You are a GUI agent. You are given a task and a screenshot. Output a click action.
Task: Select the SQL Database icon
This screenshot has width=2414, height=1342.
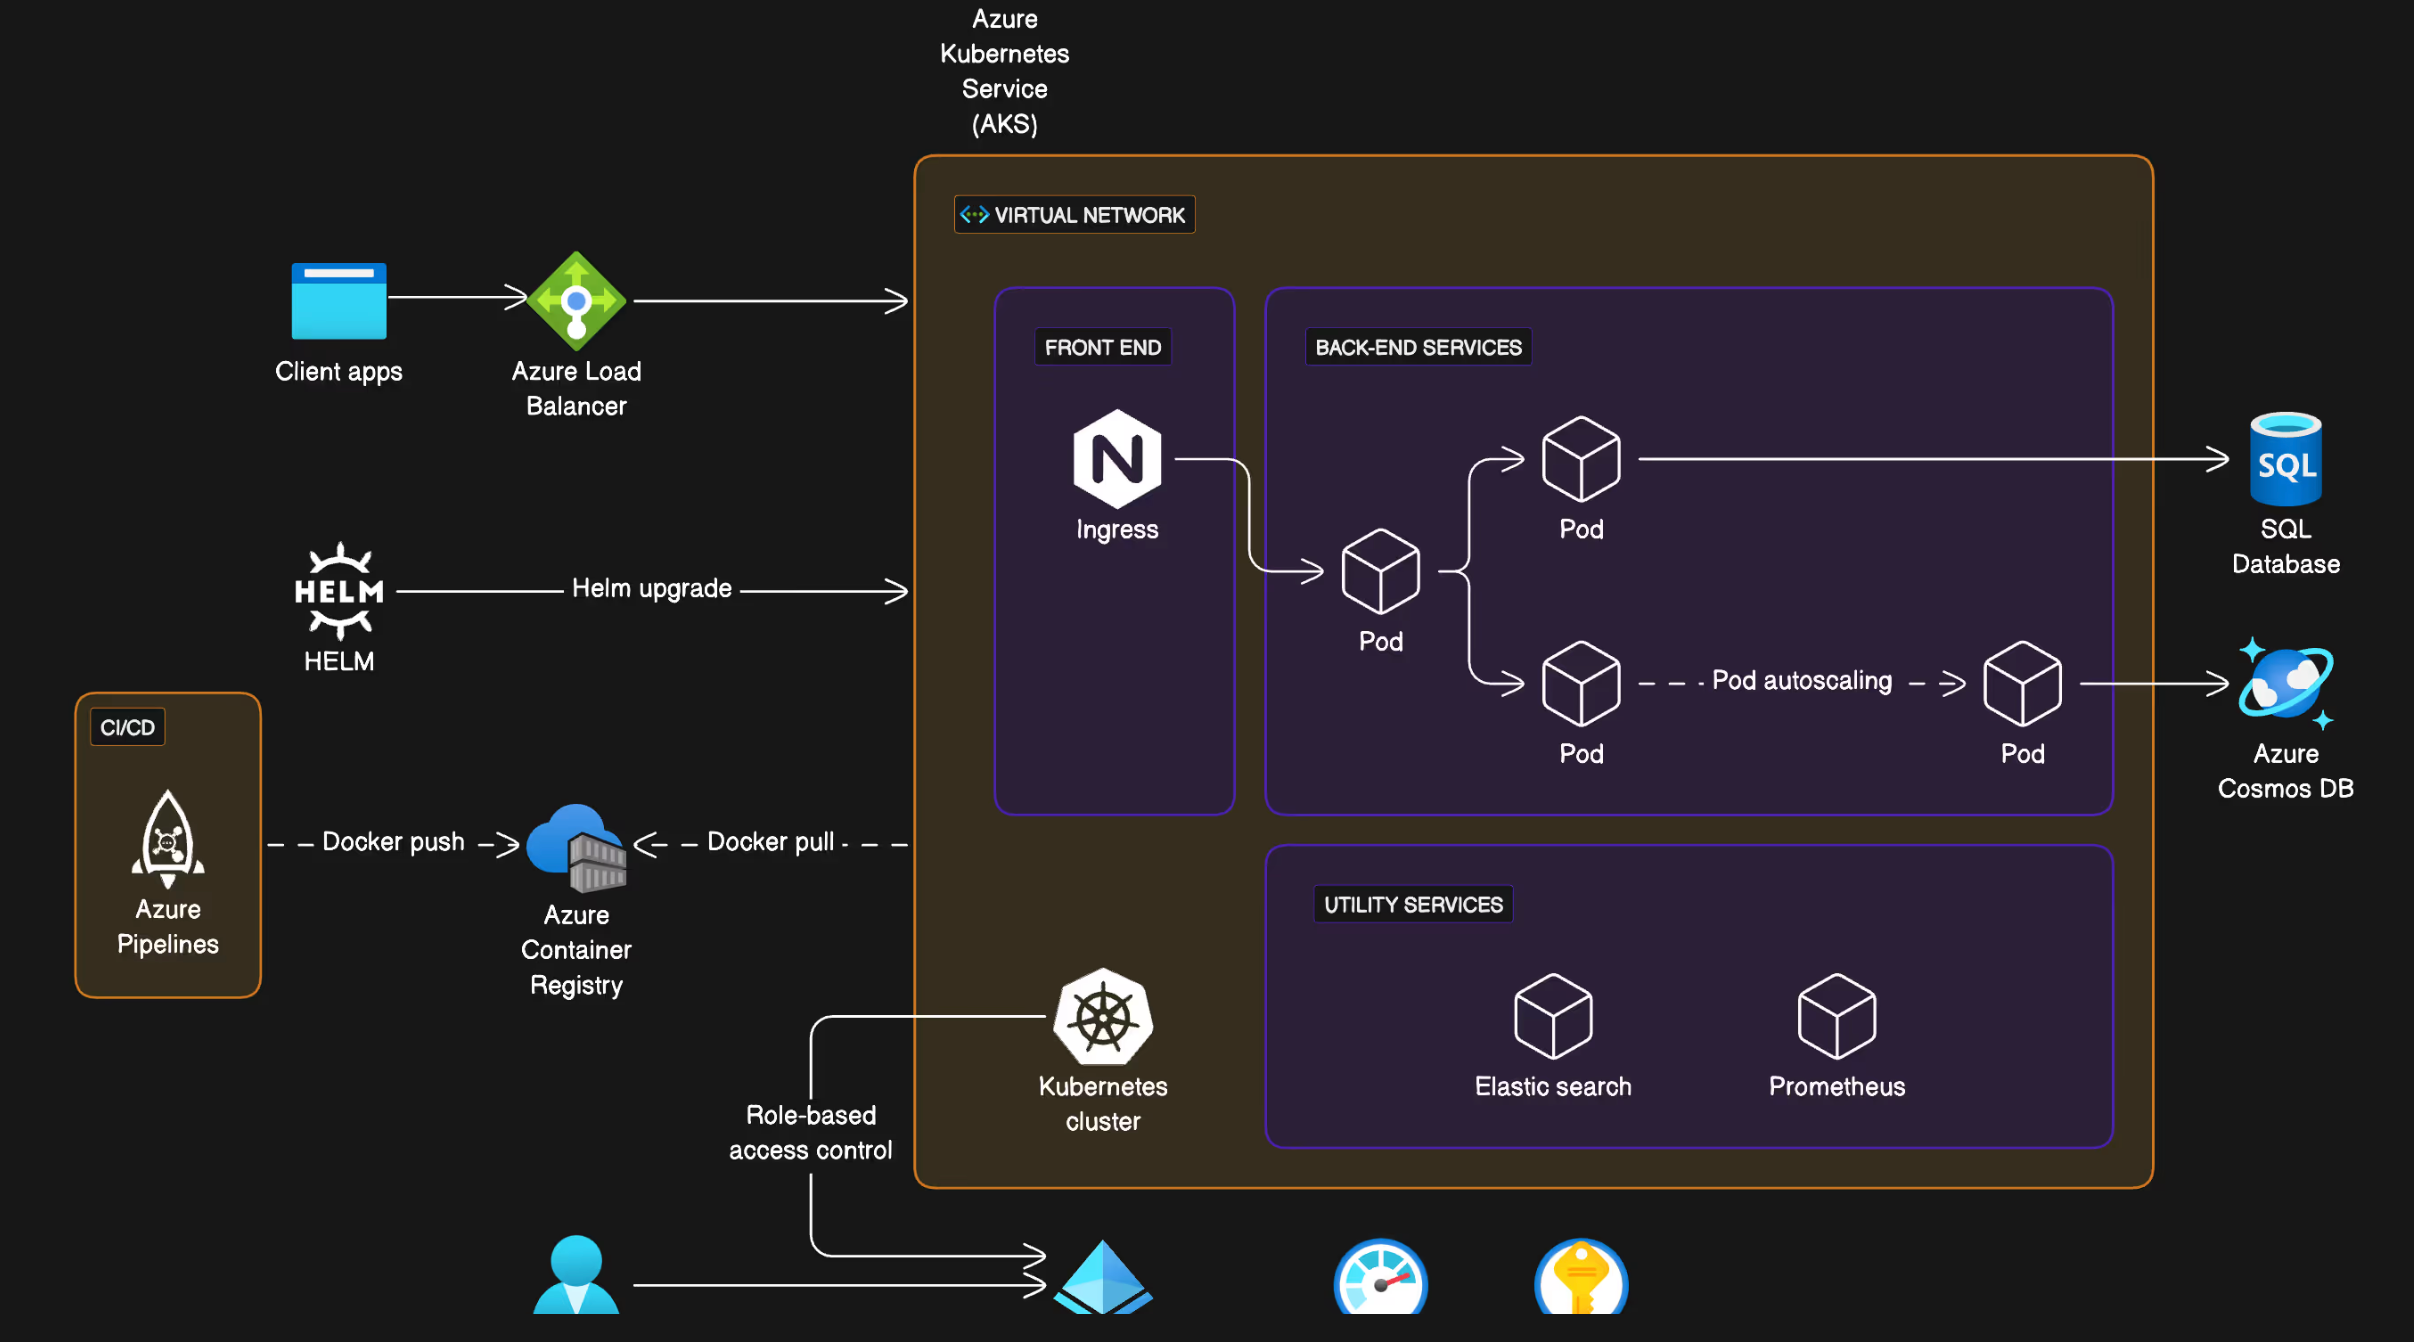2286,459
